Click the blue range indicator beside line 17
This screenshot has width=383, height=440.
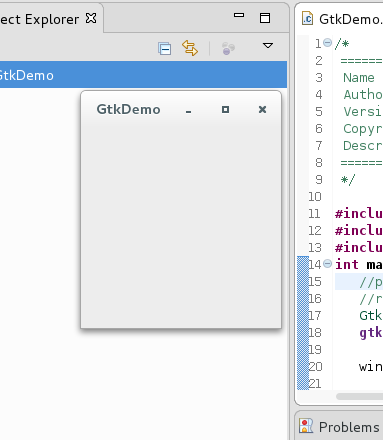[x=303, y=316]
